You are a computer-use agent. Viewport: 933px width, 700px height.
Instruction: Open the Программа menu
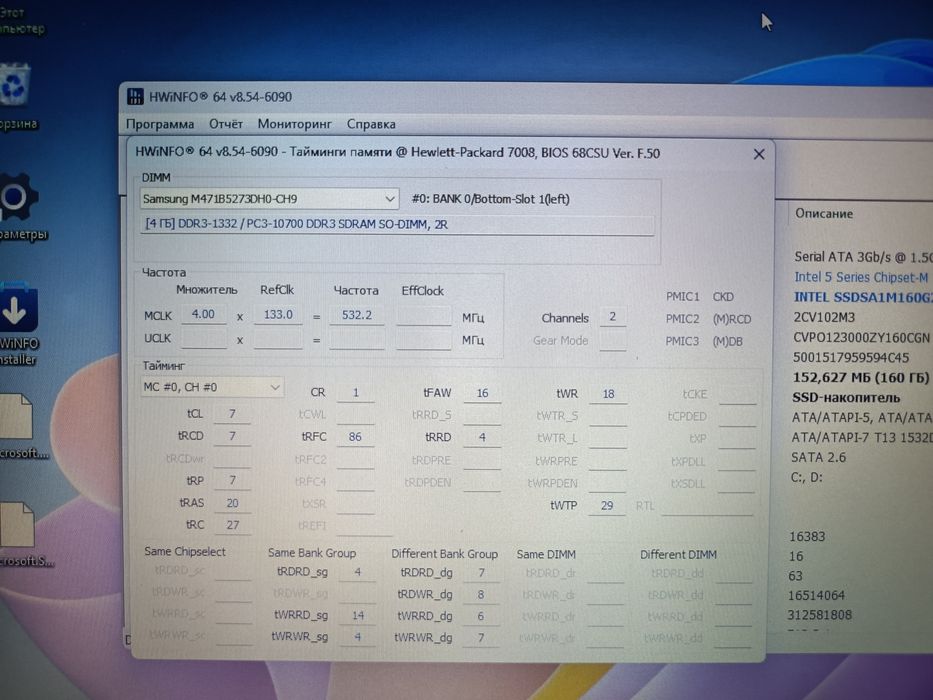160,124
